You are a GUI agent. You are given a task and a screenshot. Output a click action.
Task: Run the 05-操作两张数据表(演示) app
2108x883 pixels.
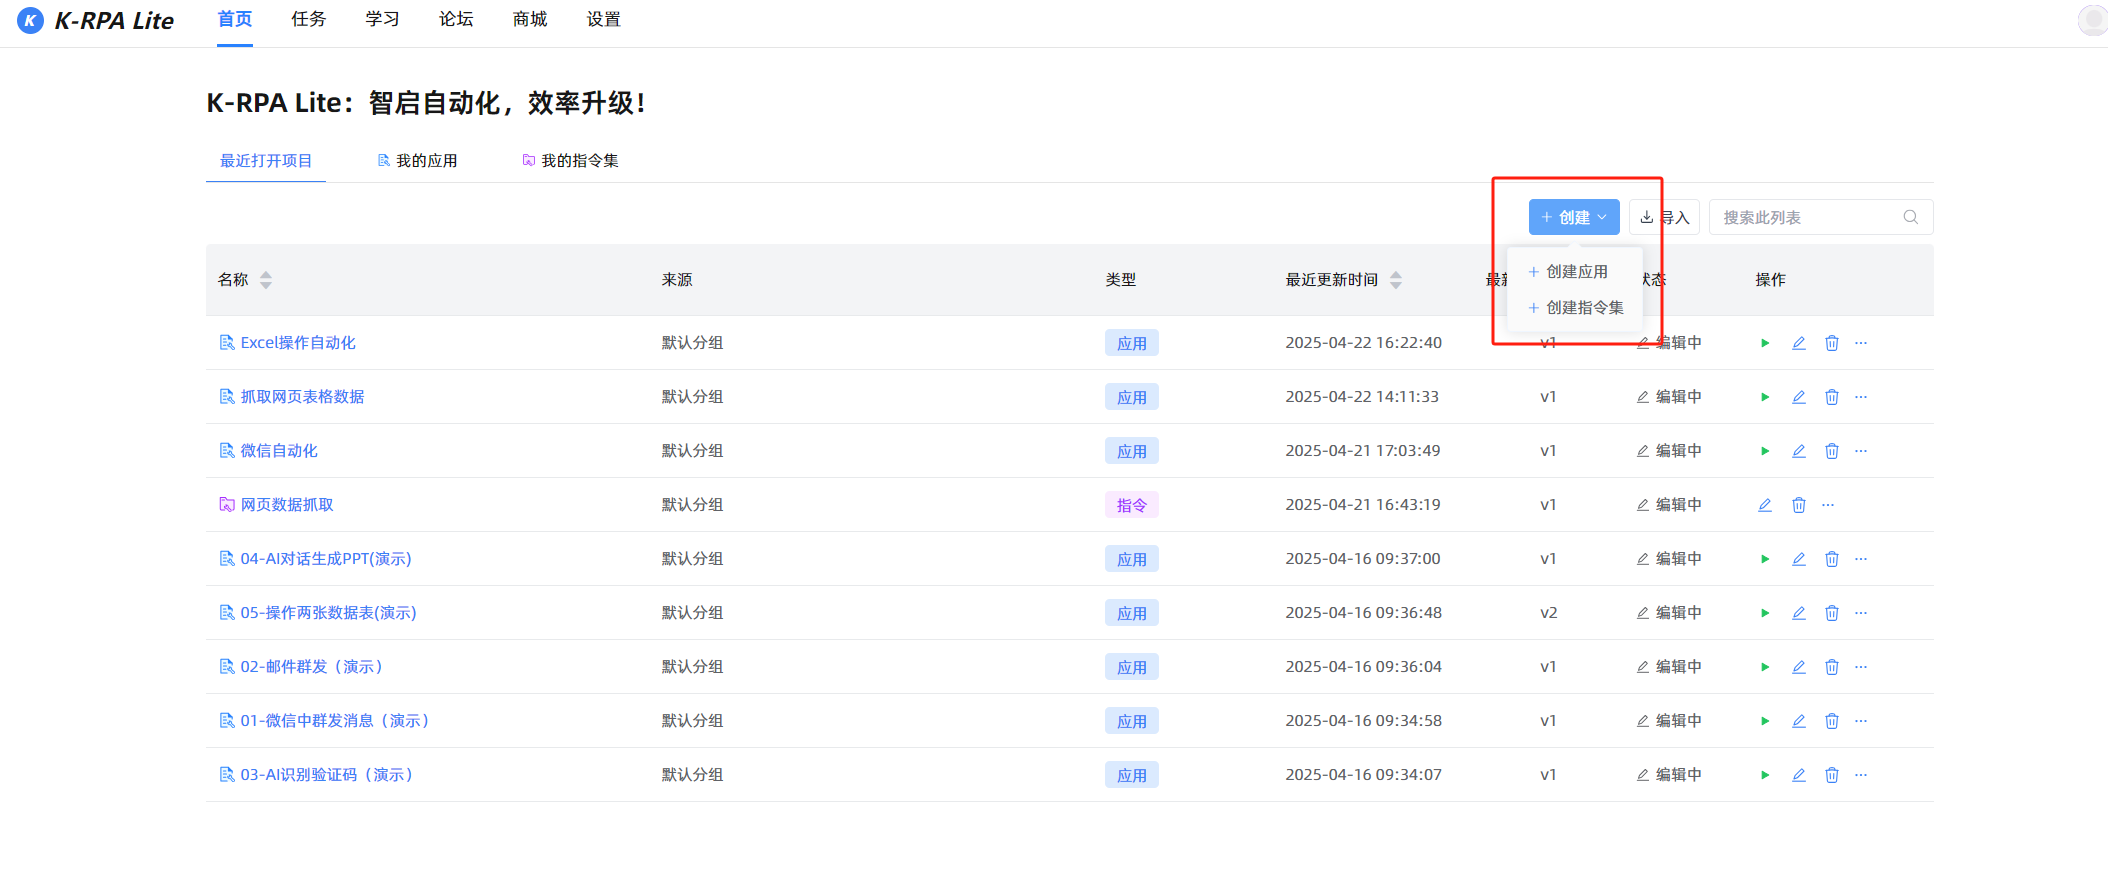[1765, 613]
